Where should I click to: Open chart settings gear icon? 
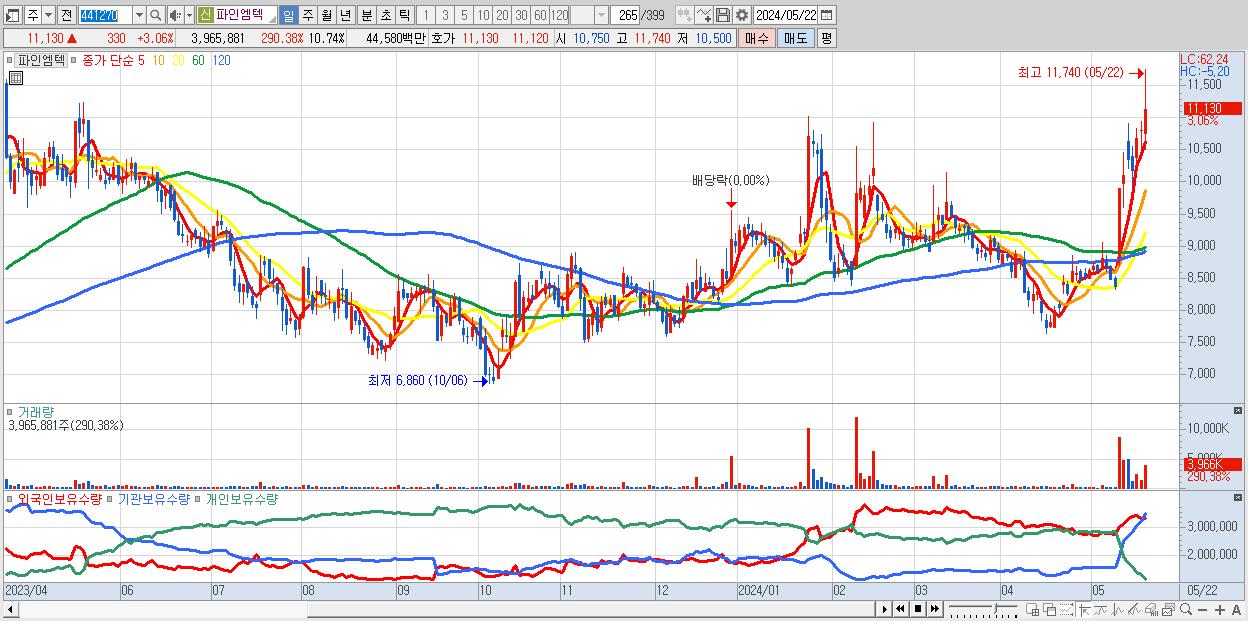(742, 15)
